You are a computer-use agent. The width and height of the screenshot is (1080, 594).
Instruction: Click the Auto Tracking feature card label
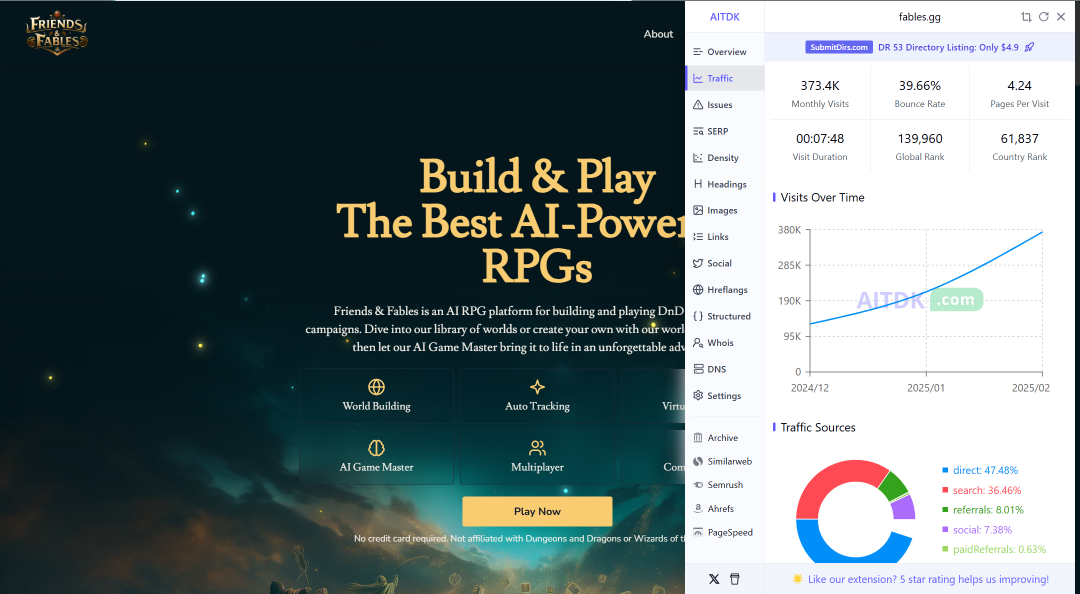coord(537,406)
